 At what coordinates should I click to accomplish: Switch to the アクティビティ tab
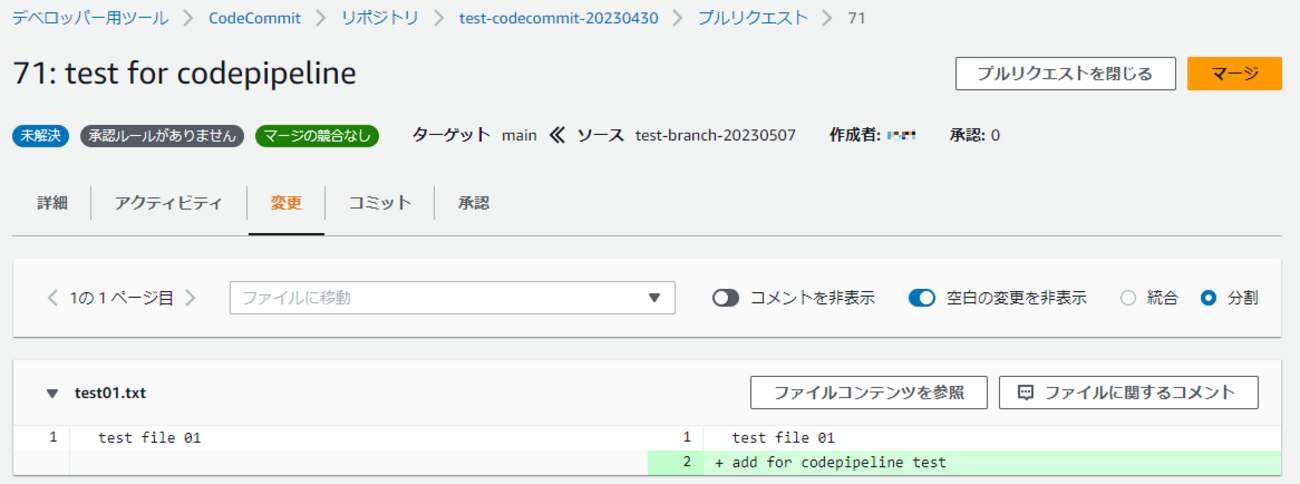tap(168, 203)
